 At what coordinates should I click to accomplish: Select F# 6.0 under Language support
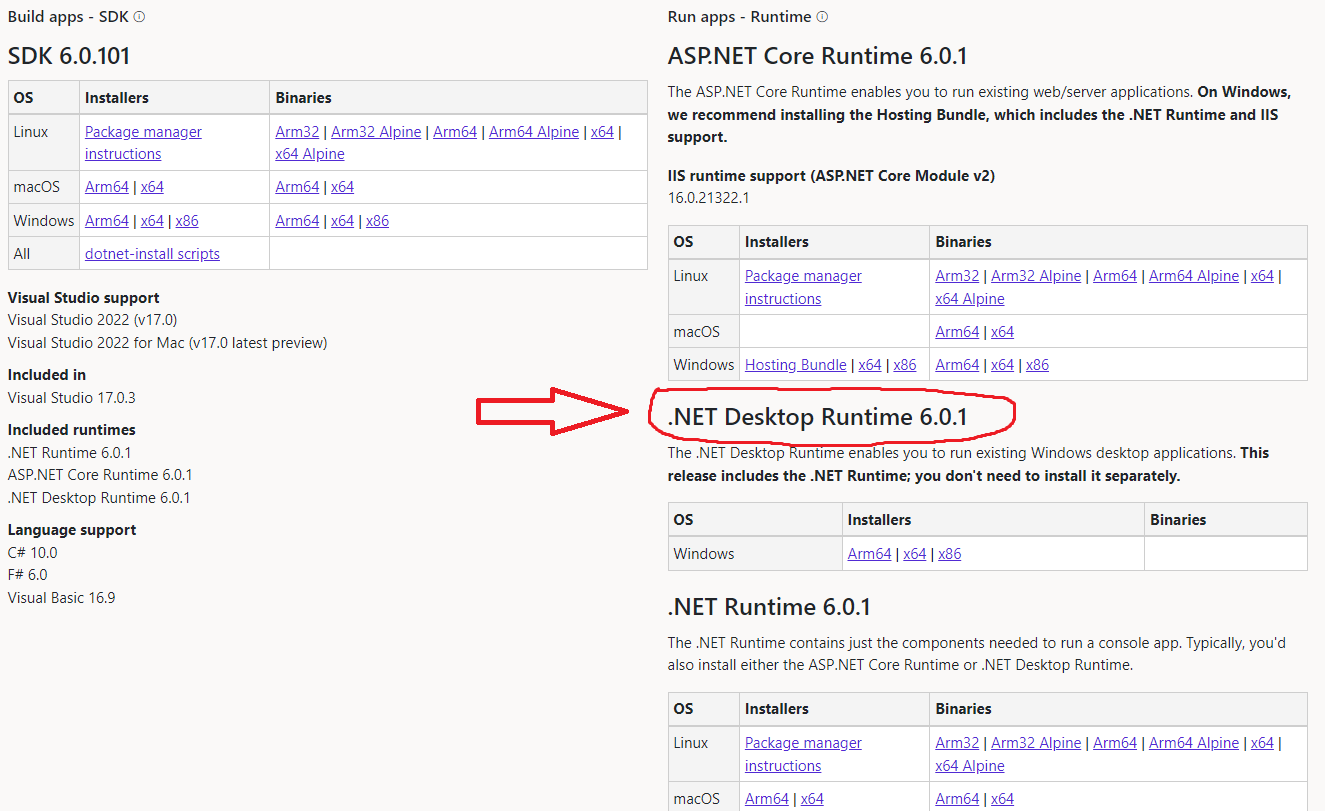point(28,575)
